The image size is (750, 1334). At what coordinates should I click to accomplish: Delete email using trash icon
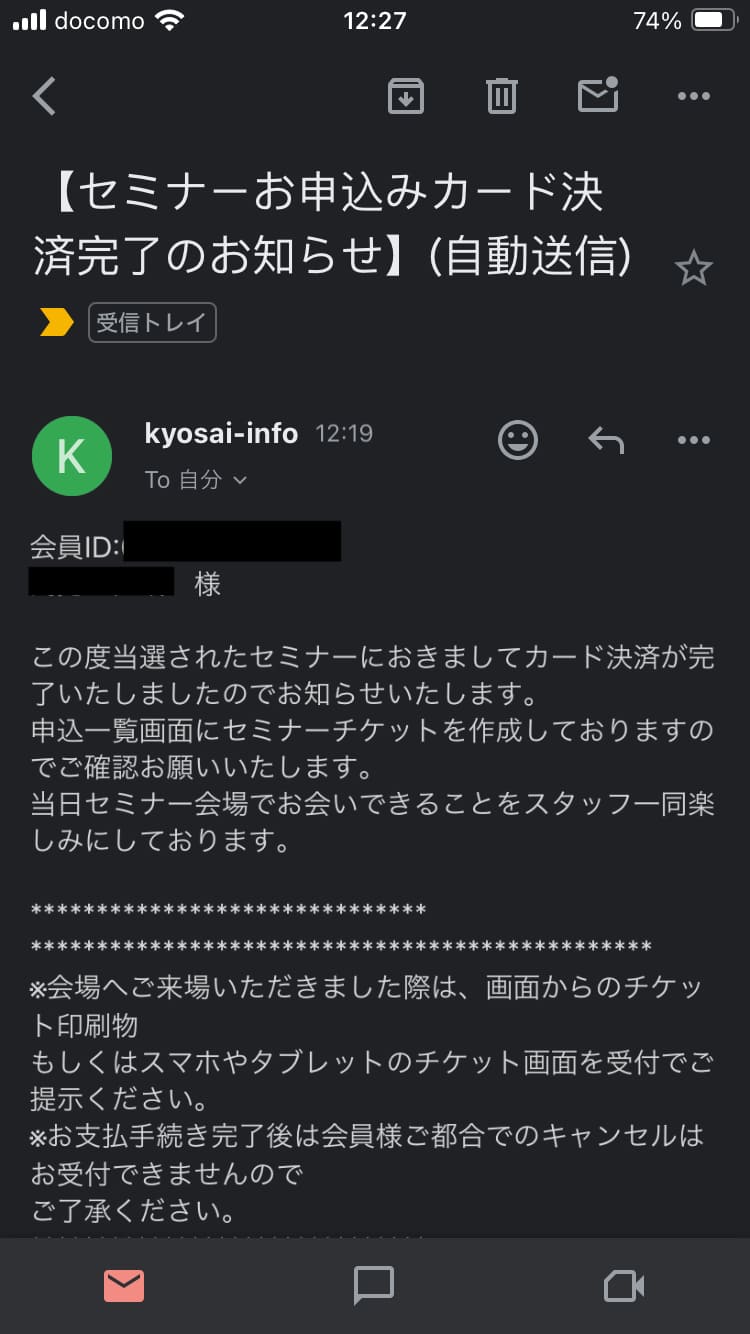(501, 97)
